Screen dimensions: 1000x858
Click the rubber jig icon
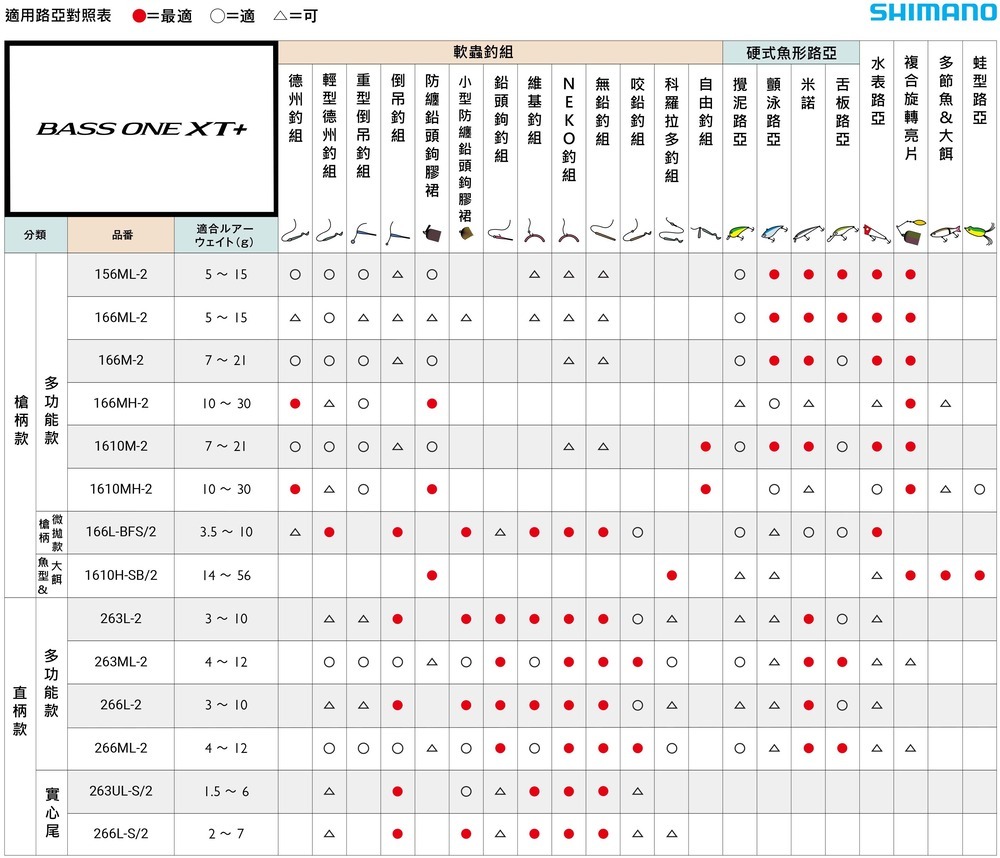point(432,233)
